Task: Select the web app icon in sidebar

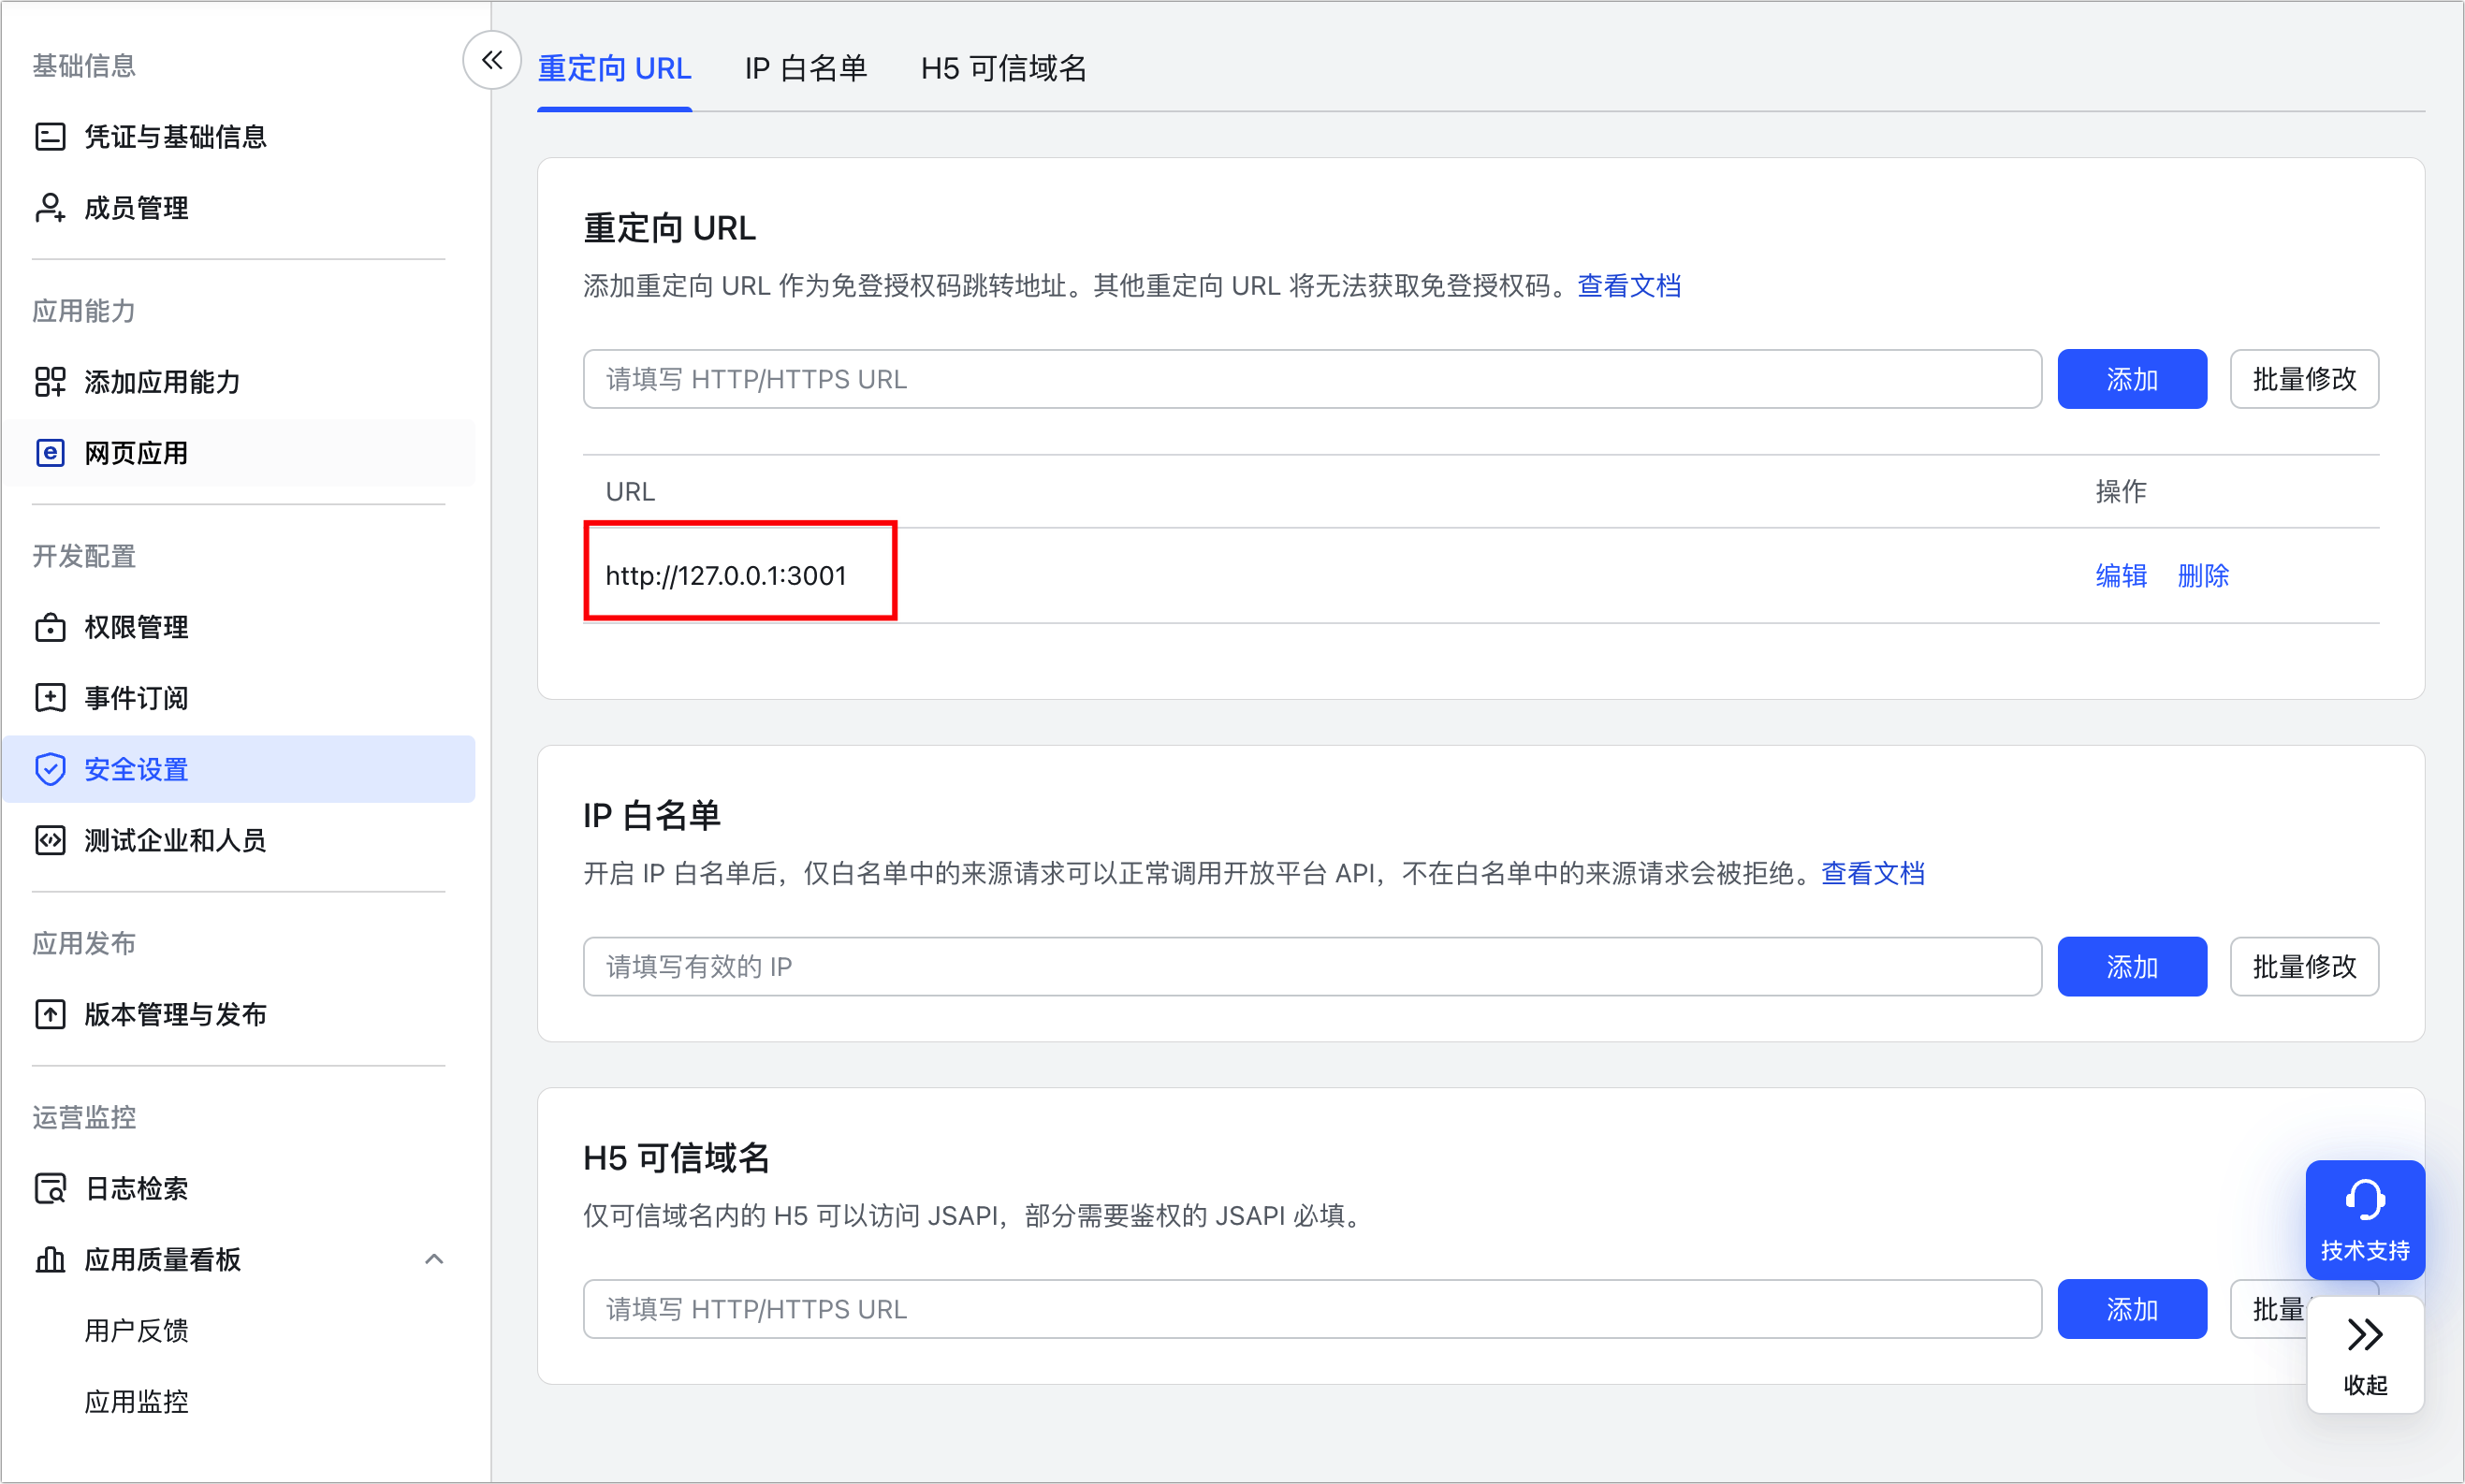Action: (50, 453)
